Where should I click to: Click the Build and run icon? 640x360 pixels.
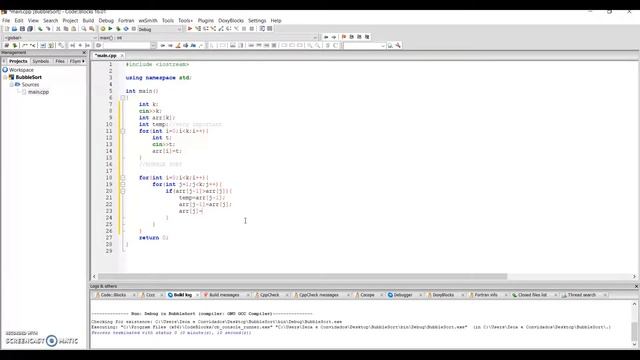coord(118,29)
